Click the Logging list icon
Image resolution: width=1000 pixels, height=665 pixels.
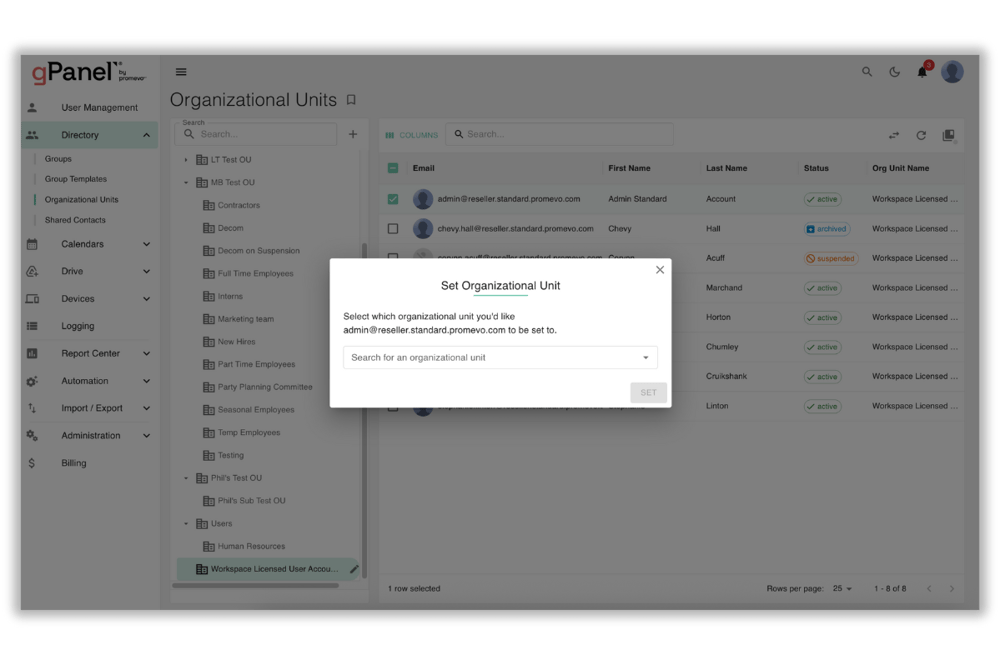32,326
